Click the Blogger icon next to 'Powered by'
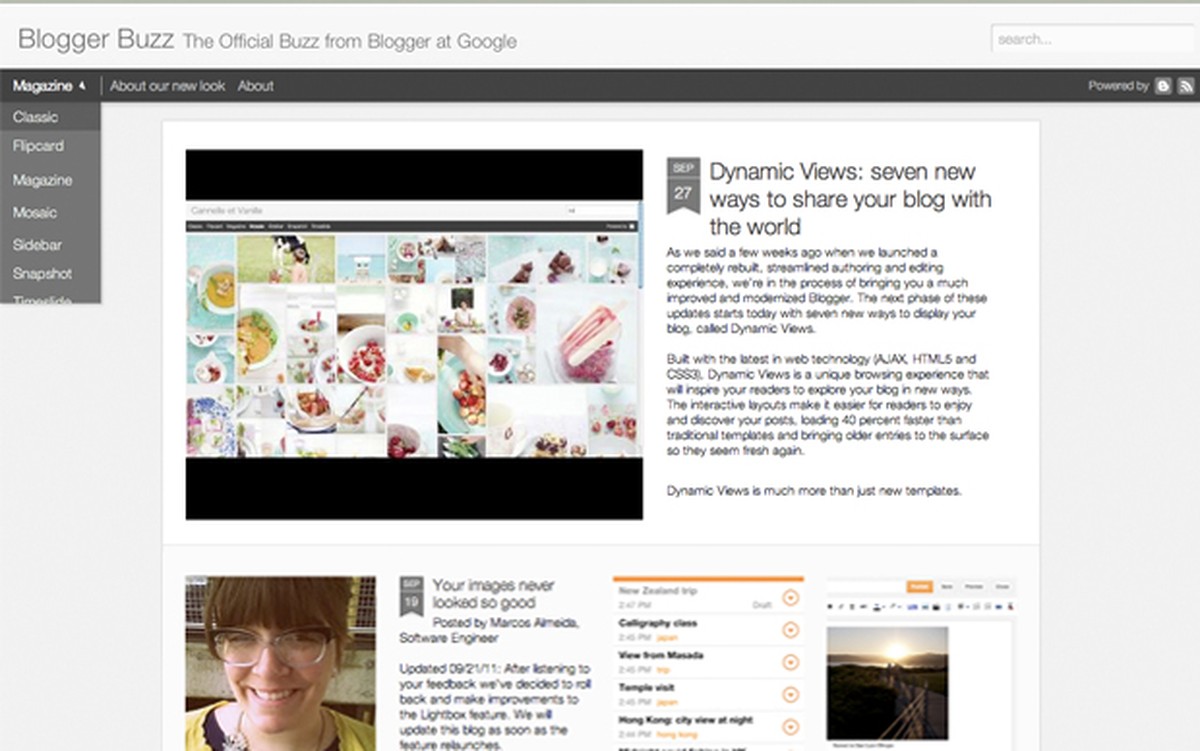The height and width of the screenshot is (751, 1200). [1163, 86]
